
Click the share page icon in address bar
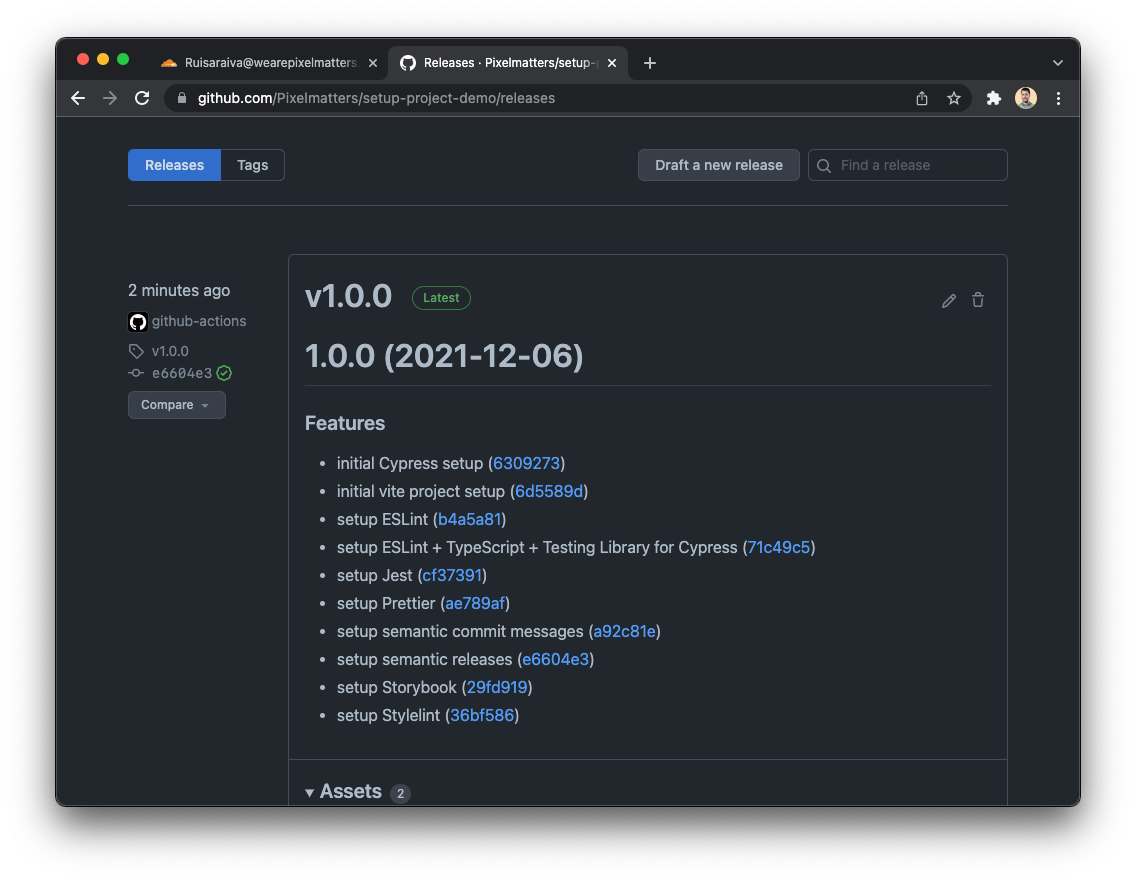click(922, 99)
